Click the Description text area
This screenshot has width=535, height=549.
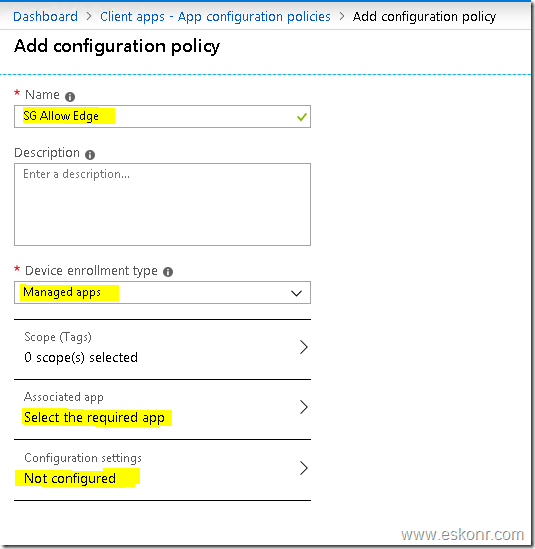pyautogui.click(x=162, y=204)
